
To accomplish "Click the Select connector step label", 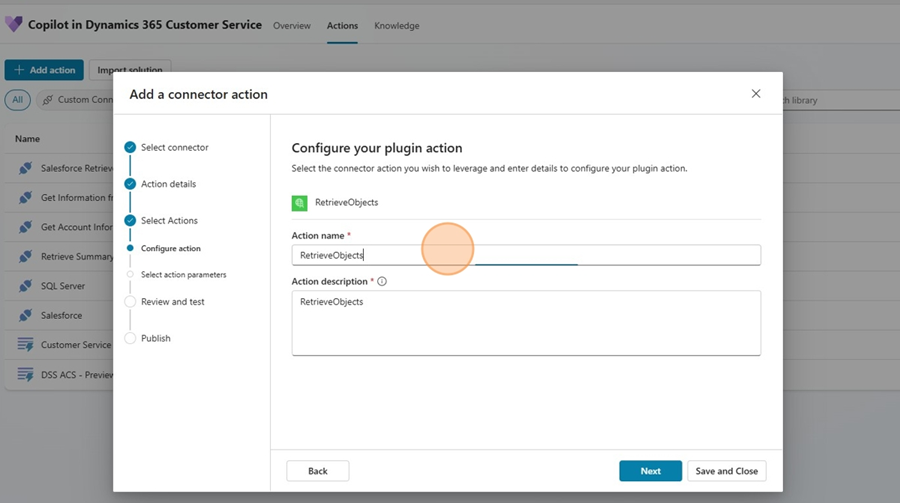I will (174, 148).
